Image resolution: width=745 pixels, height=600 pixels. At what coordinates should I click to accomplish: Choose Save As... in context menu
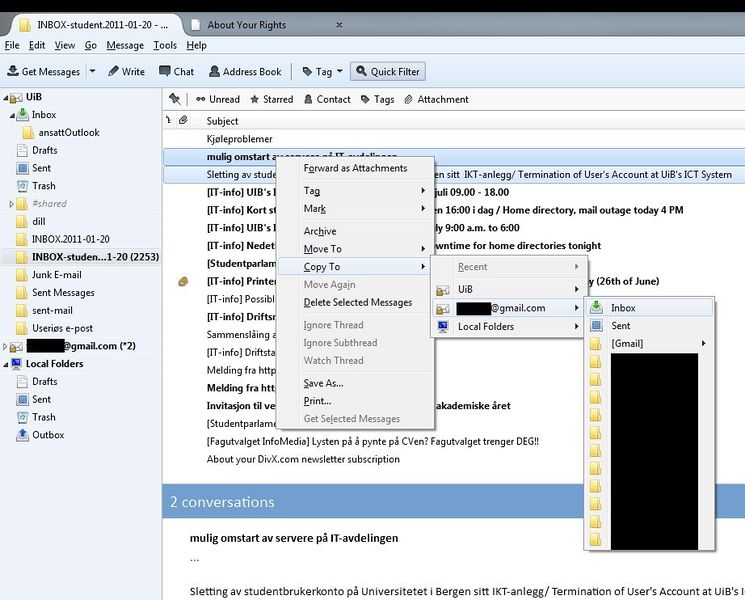click(355, 383)
